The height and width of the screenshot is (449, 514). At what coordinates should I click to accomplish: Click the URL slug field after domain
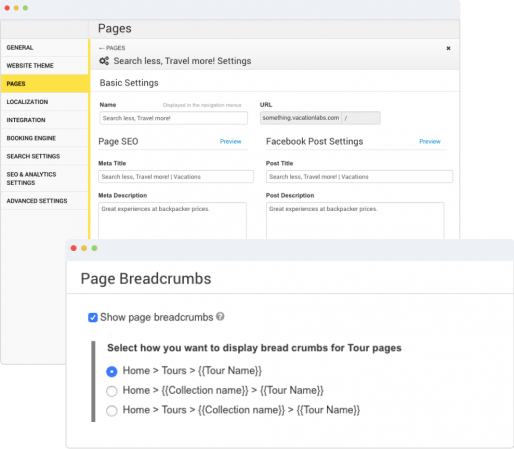[x=361, y=118]
